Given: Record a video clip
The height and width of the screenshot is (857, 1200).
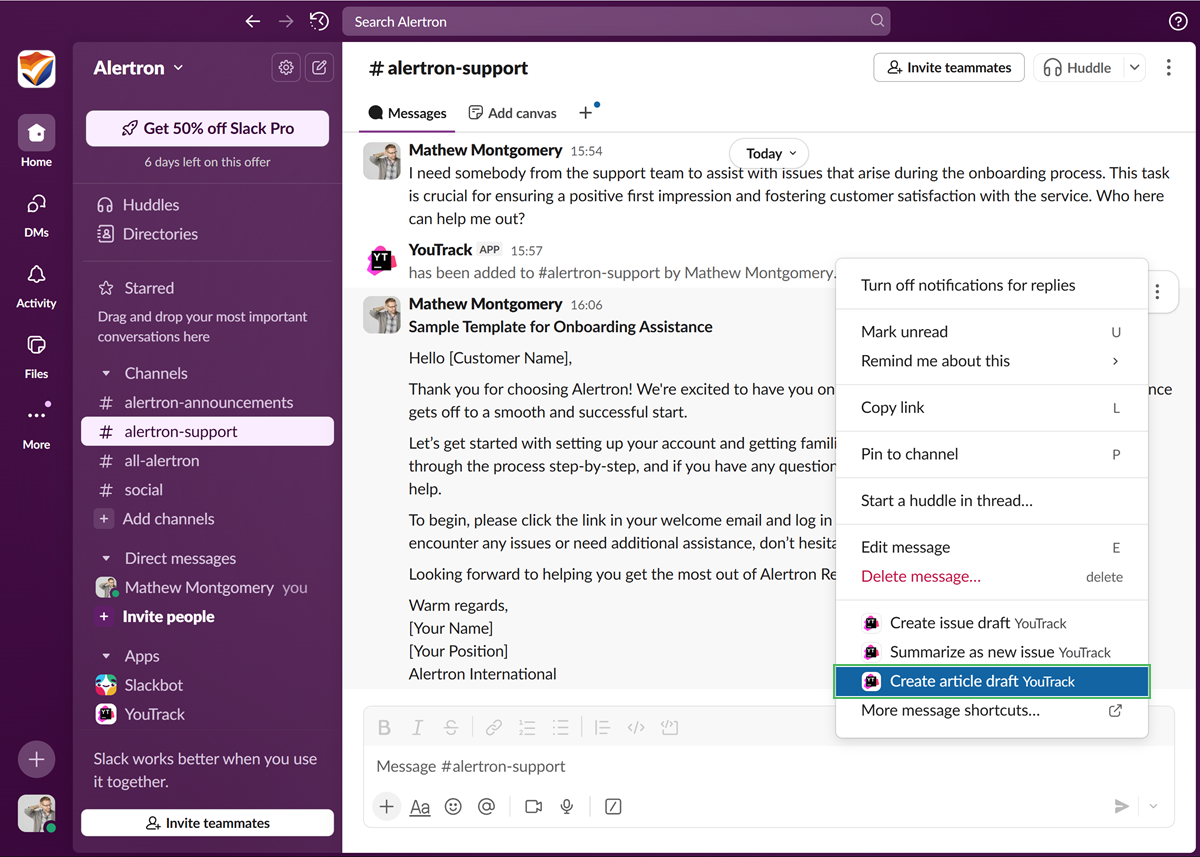Looking at the screenshot, I should tap(533, 806).
